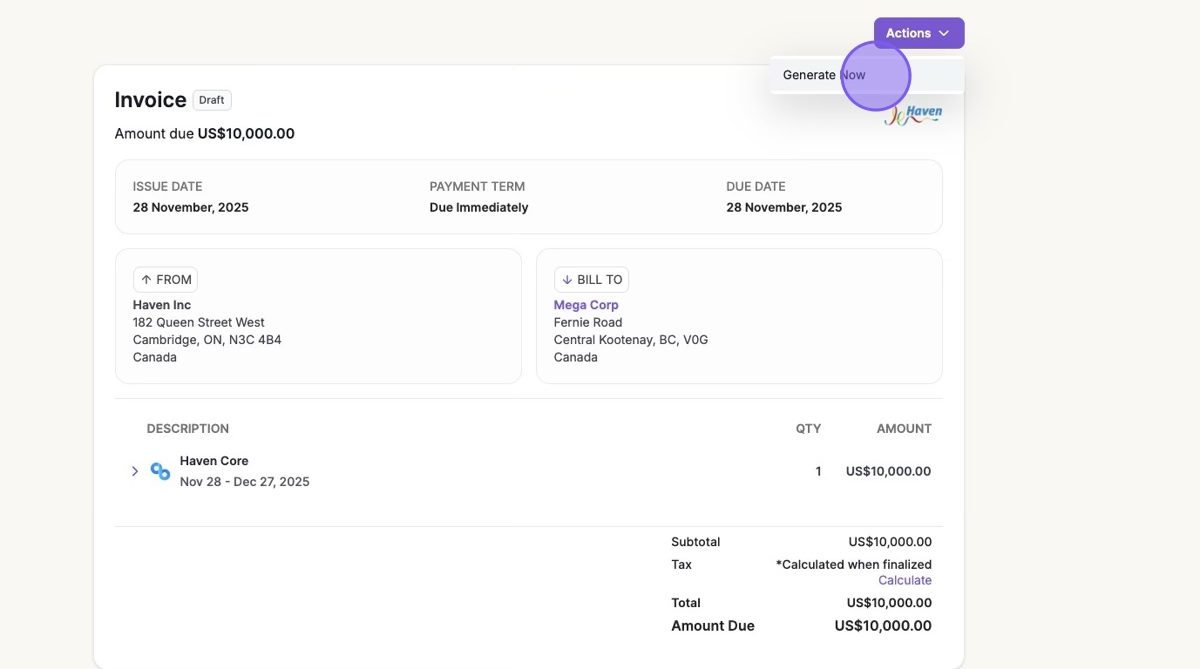Click the up arrow in FROM label
The image size is (1200, 669).
click(x=146, y=280)
